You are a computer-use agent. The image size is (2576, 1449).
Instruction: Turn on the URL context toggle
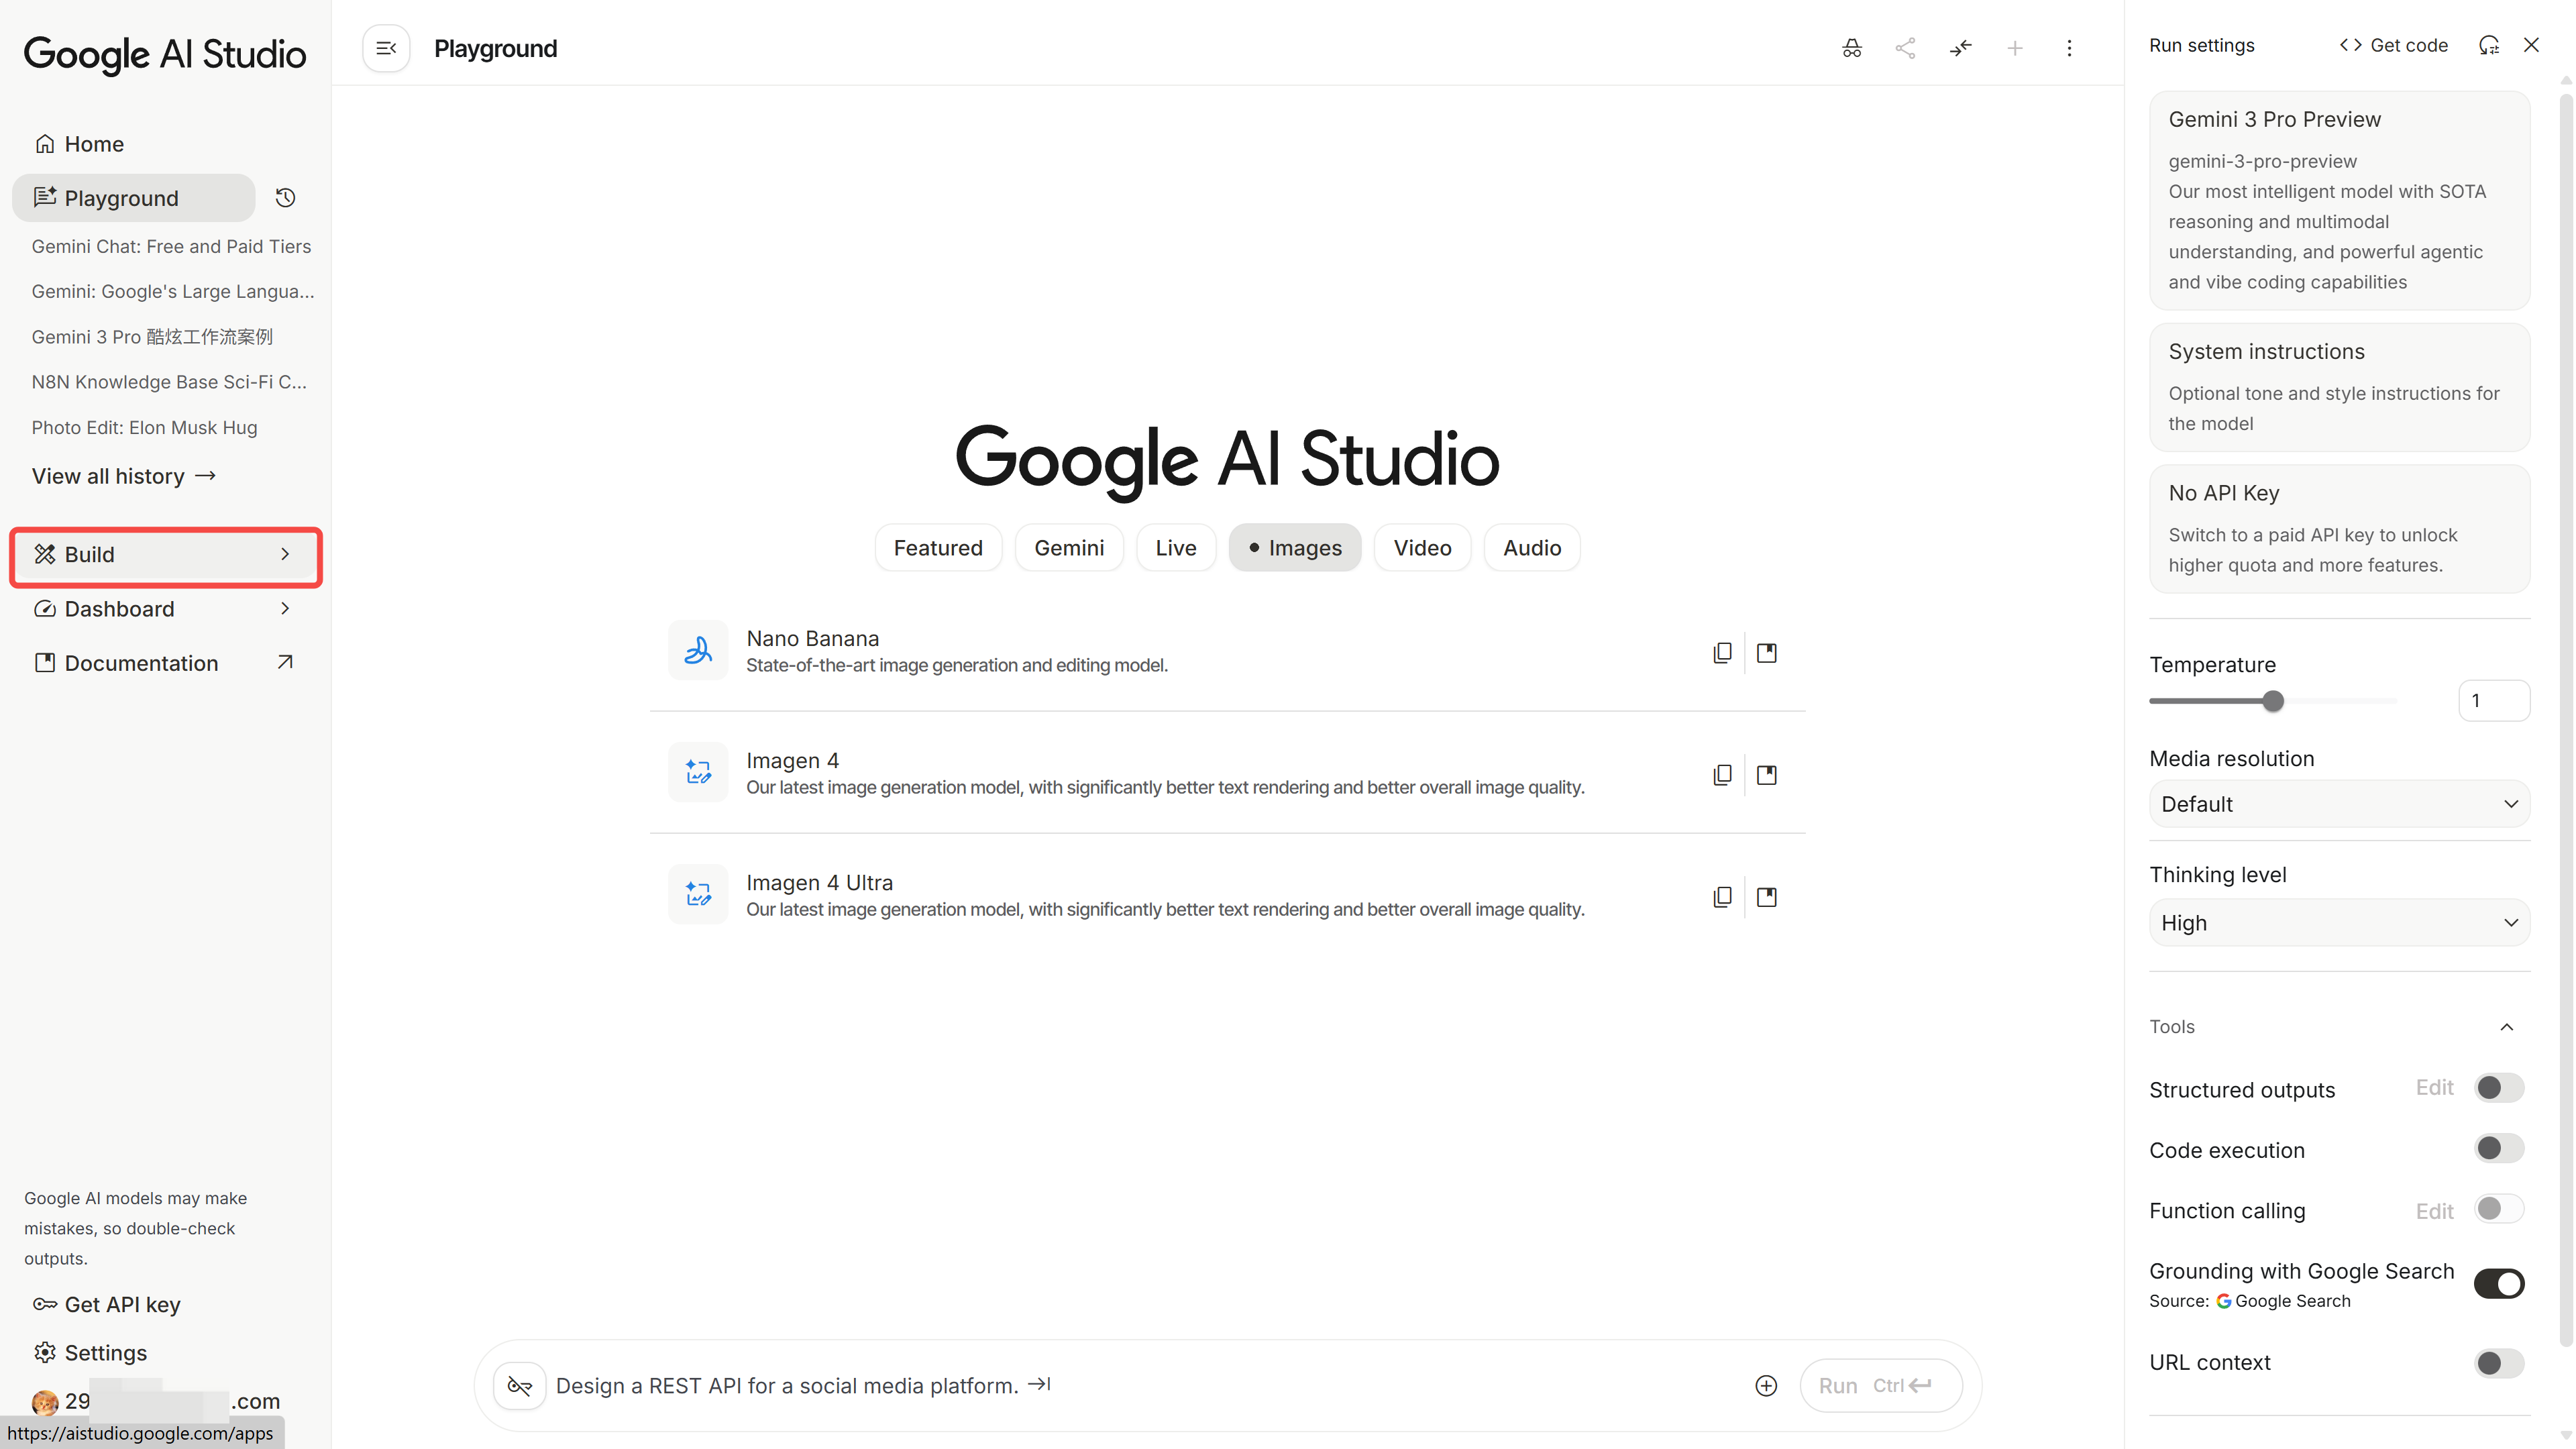coord(2499,1362)
